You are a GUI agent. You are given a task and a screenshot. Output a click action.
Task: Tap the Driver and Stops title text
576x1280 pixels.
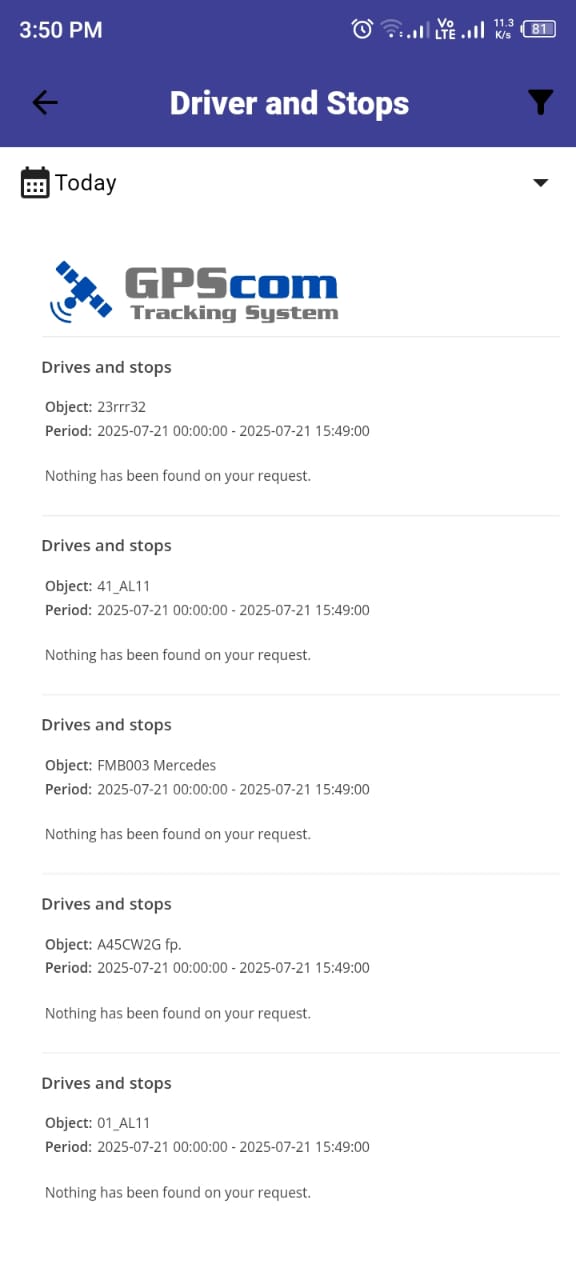click(x=289, y=102)
